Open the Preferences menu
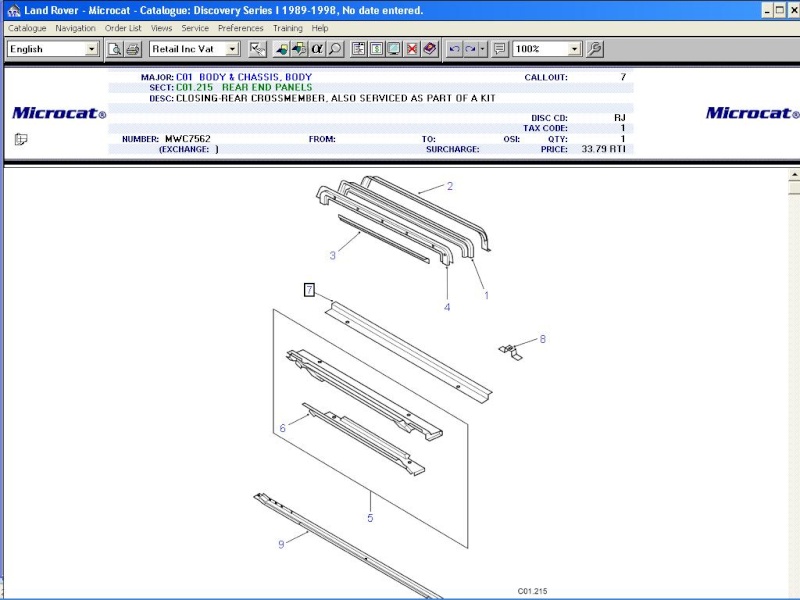Viewport: 800px width, 600px height. pos(240,28)
